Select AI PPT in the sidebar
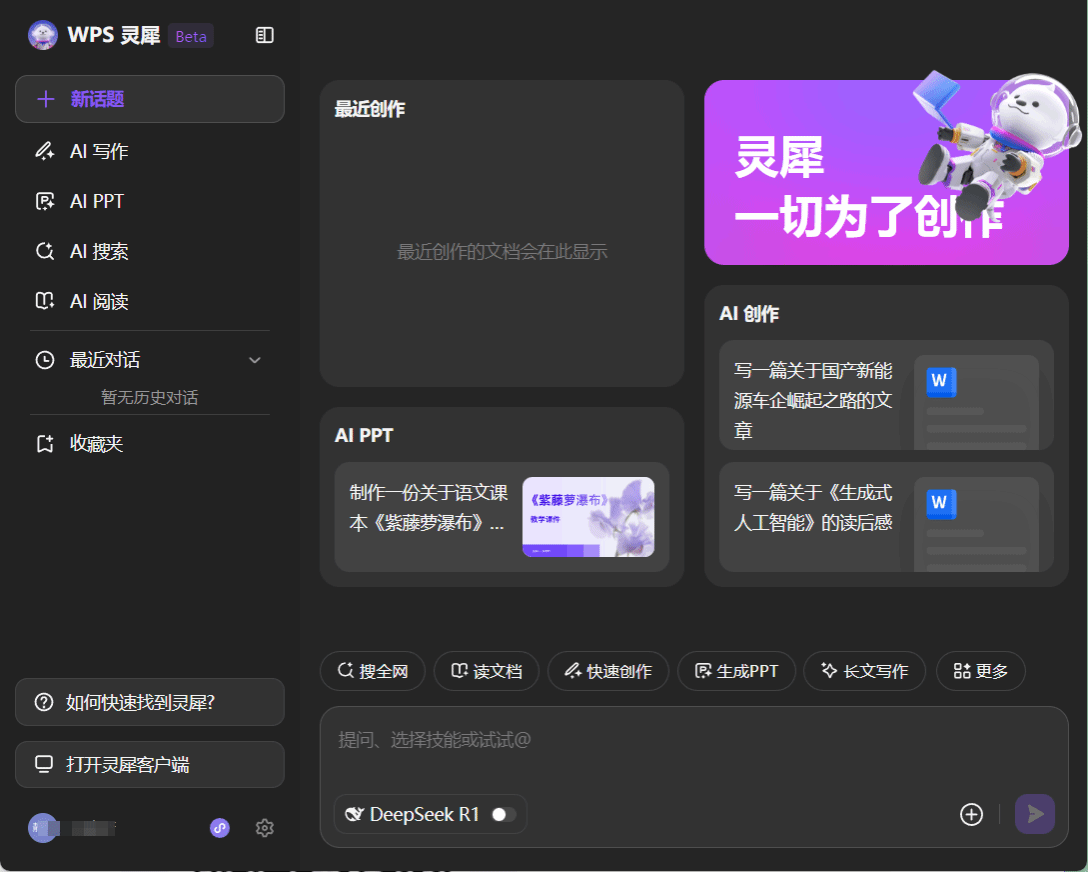 tap(97, 202)
